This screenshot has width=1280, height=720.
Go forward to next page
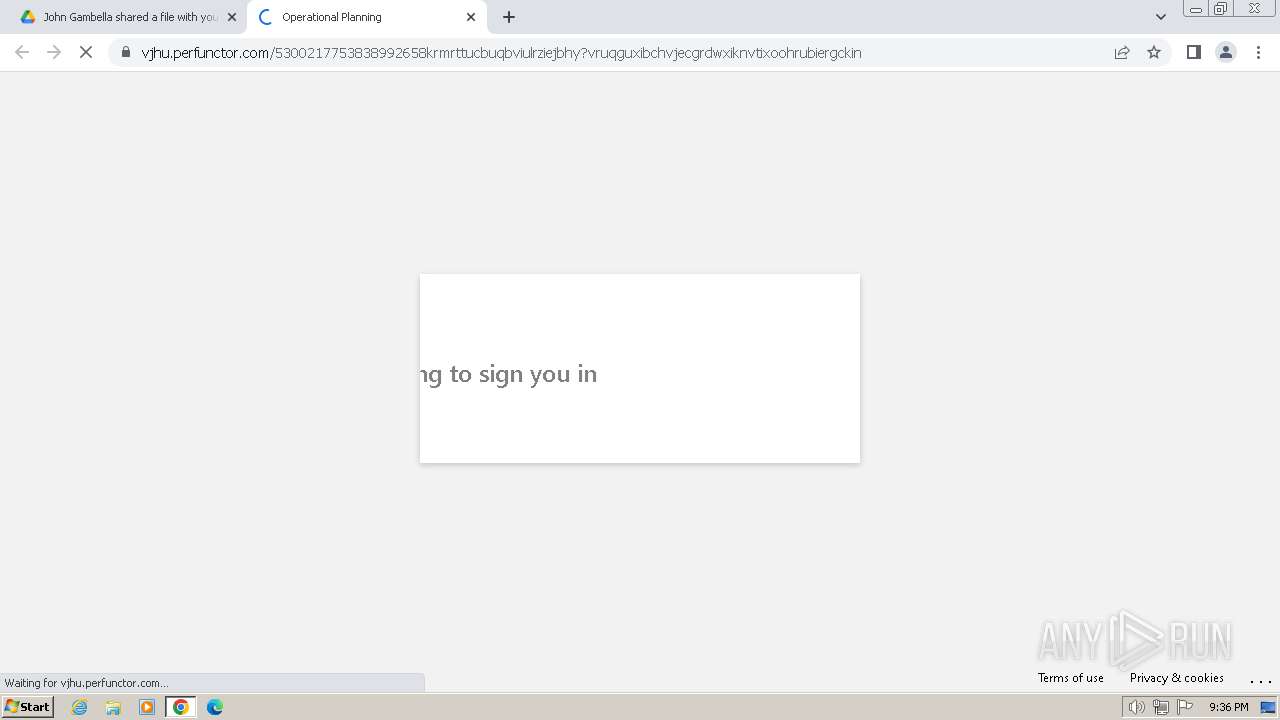click(x=54, y=52)
